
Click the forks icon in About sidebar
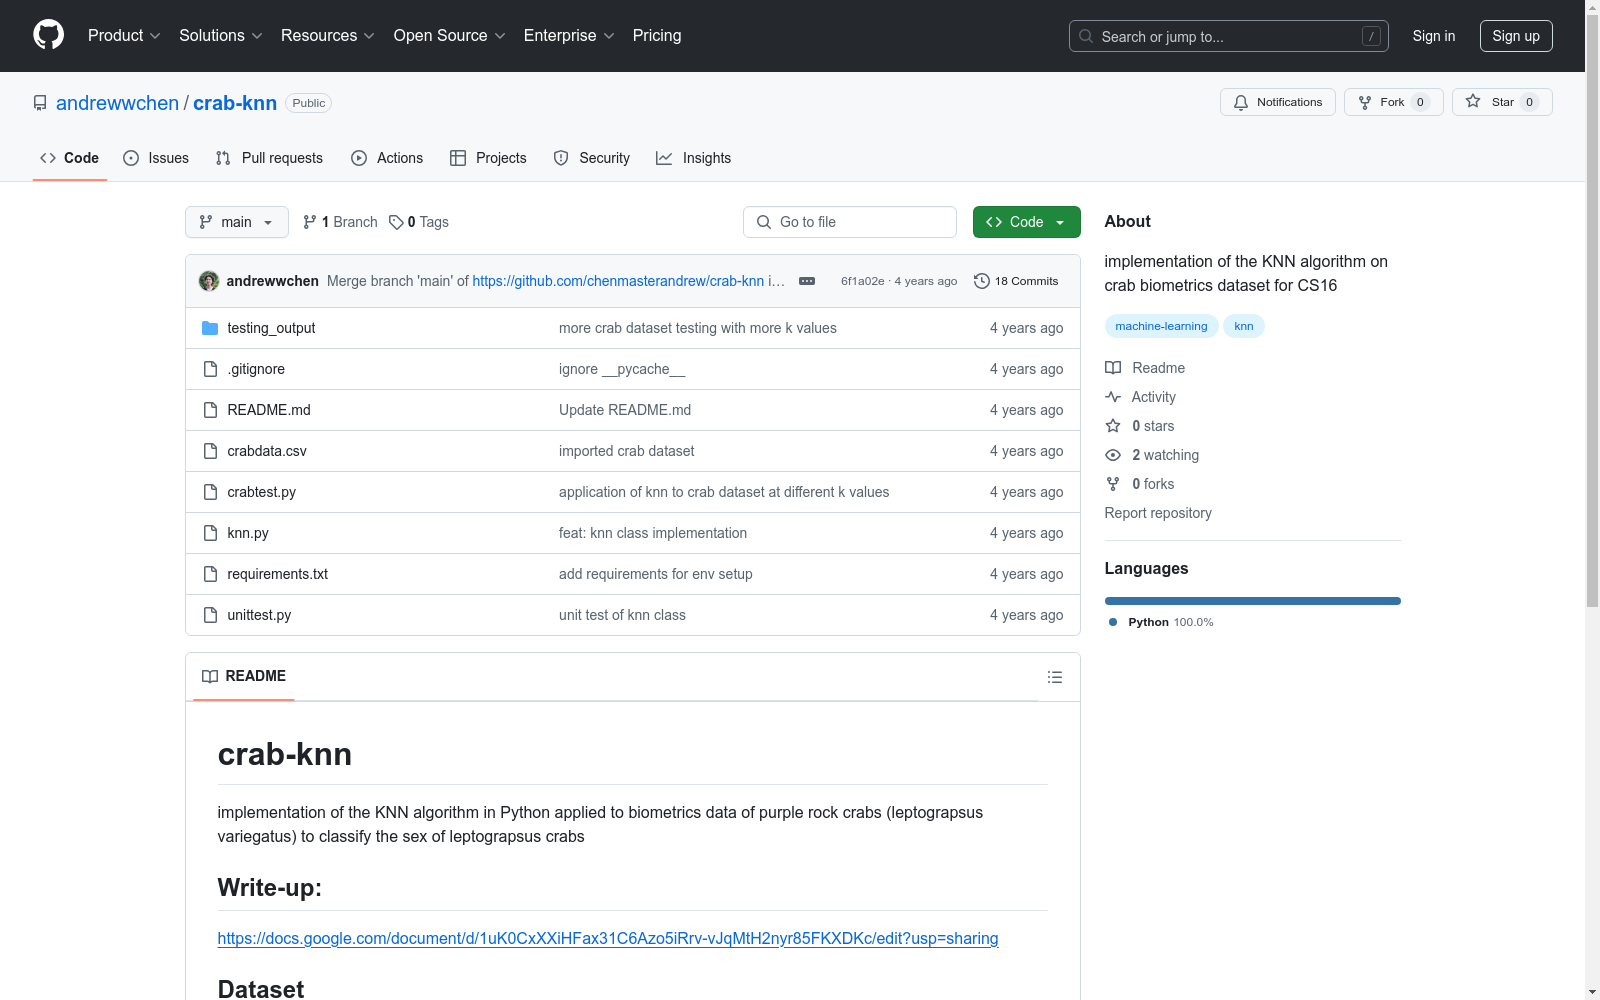click(x=1113, y=484)
